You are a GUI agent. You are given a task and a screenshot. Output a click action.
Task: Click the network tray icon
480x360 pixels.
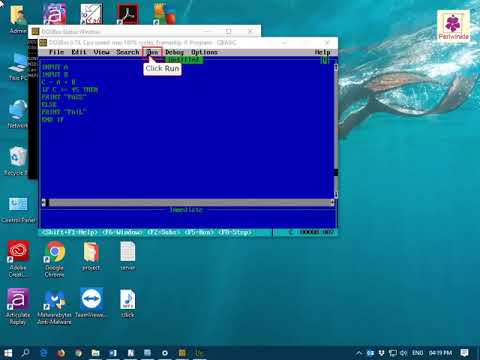(393, 353)
